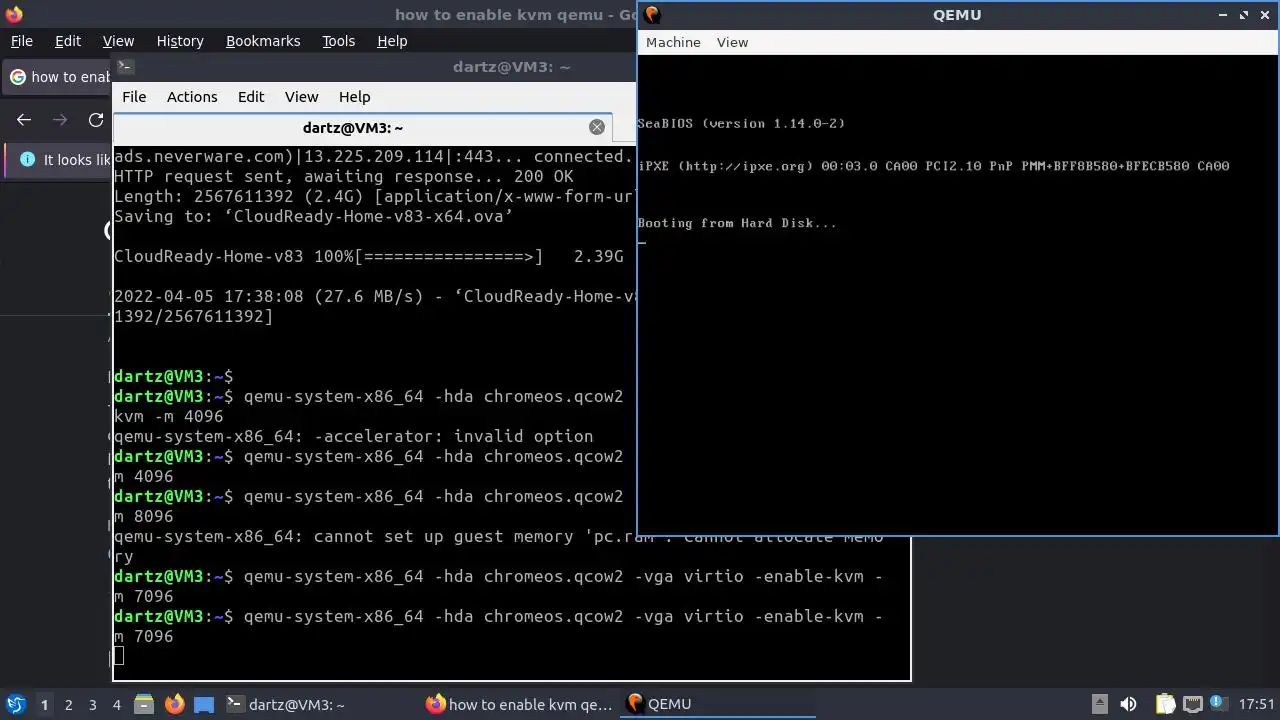This screenshot has width=1280, height=720.
Task: Click the blue desktop icon in the taskbar
Action: 204,705
